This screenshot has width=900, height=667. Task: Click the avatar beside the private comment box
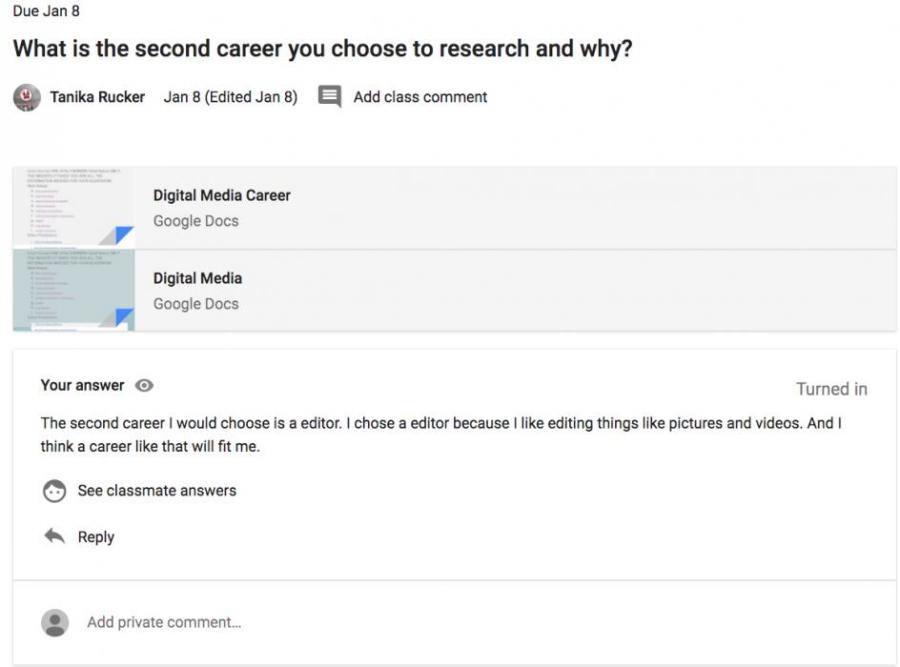54,622
